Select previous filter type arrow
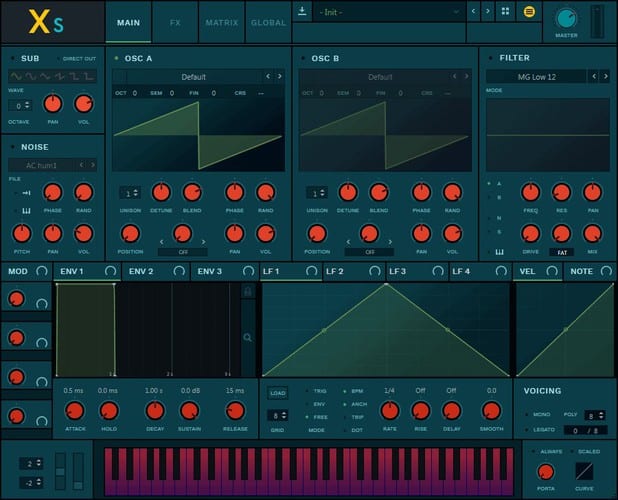The image size is (618, 500). pyautogui.click(x=594, y=76)
